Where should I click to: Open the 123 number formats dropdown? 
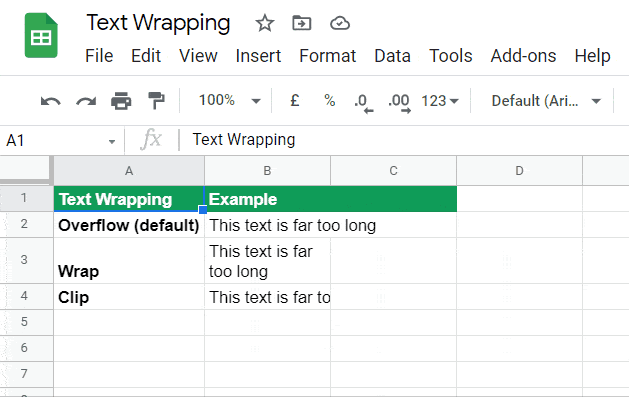click(440, 101)
